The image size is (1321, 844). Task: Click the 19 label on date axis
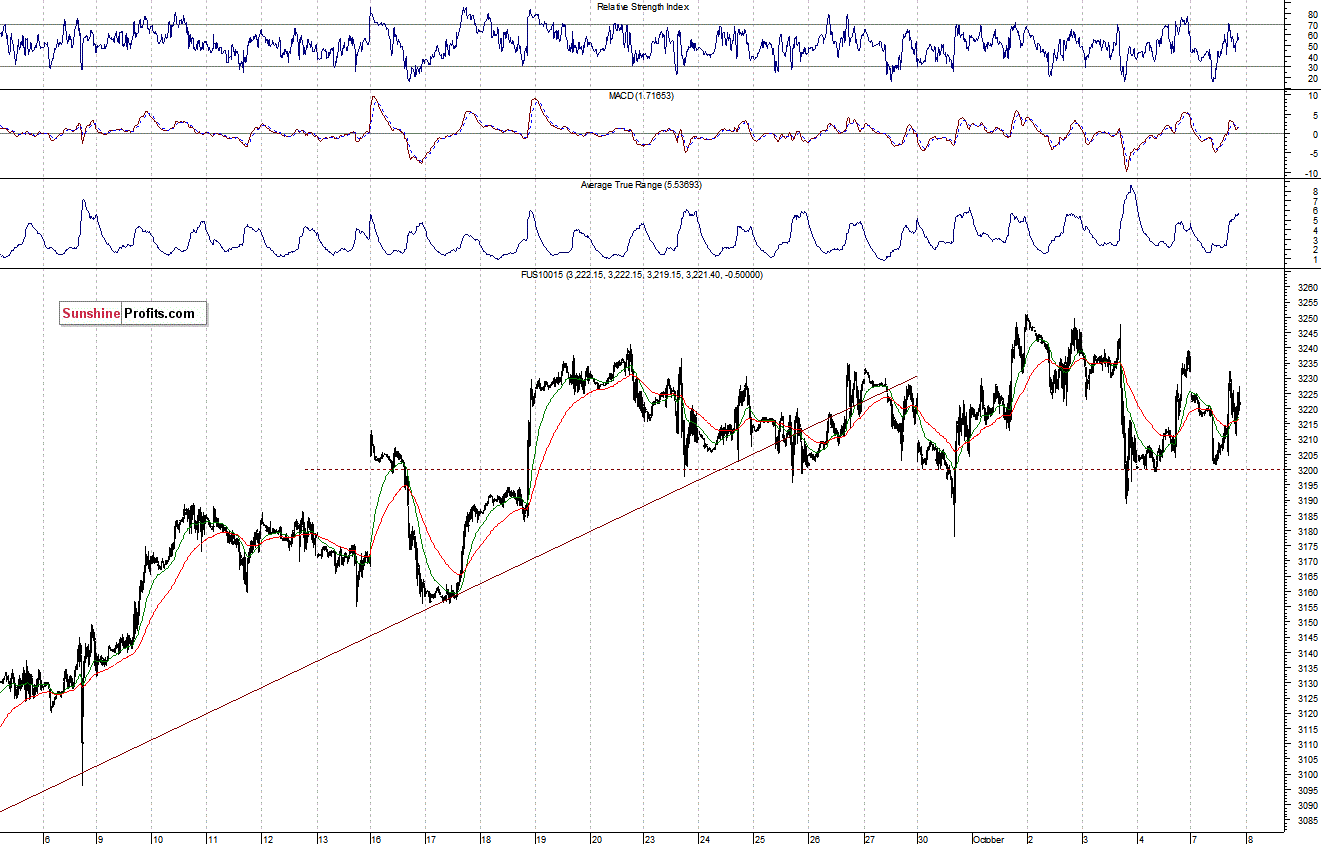point(540,839)
